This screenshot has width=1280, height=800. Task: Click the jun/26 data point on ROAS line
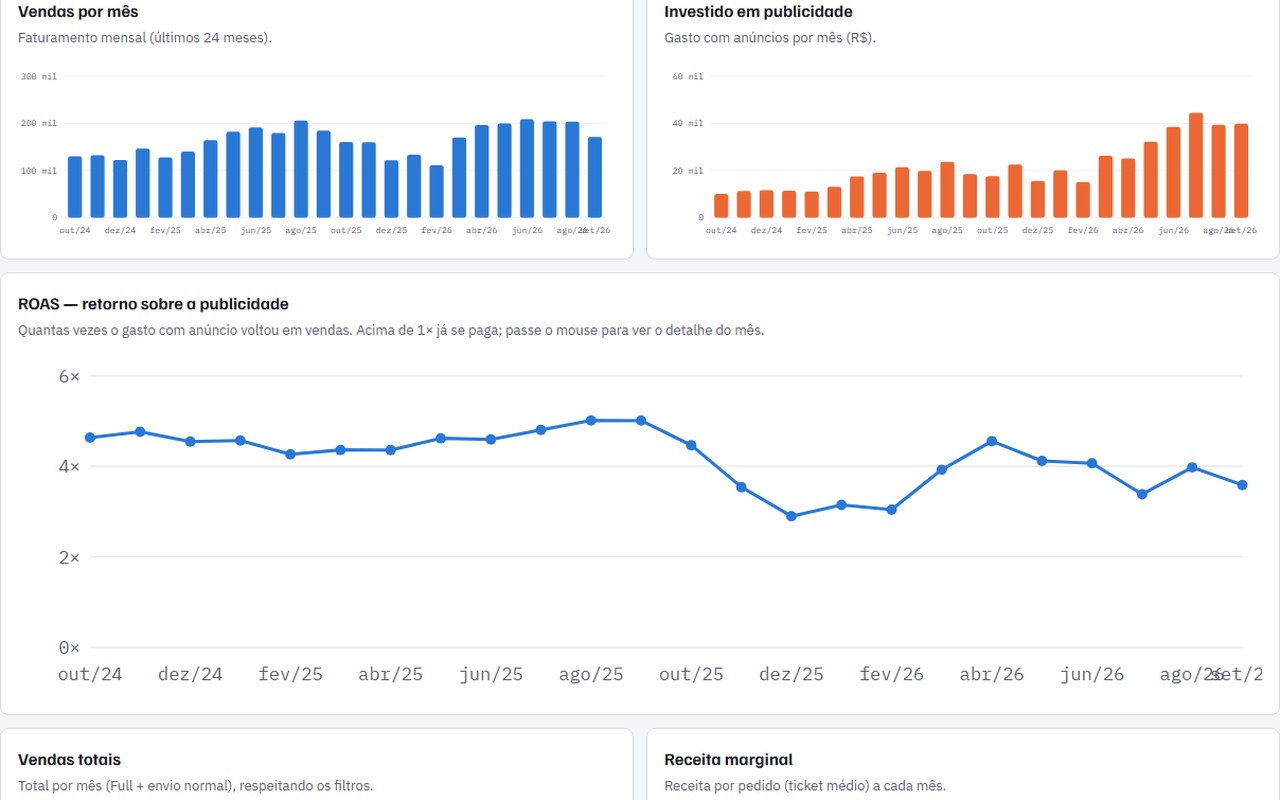pyautogui.click(x=1092, y=463)
